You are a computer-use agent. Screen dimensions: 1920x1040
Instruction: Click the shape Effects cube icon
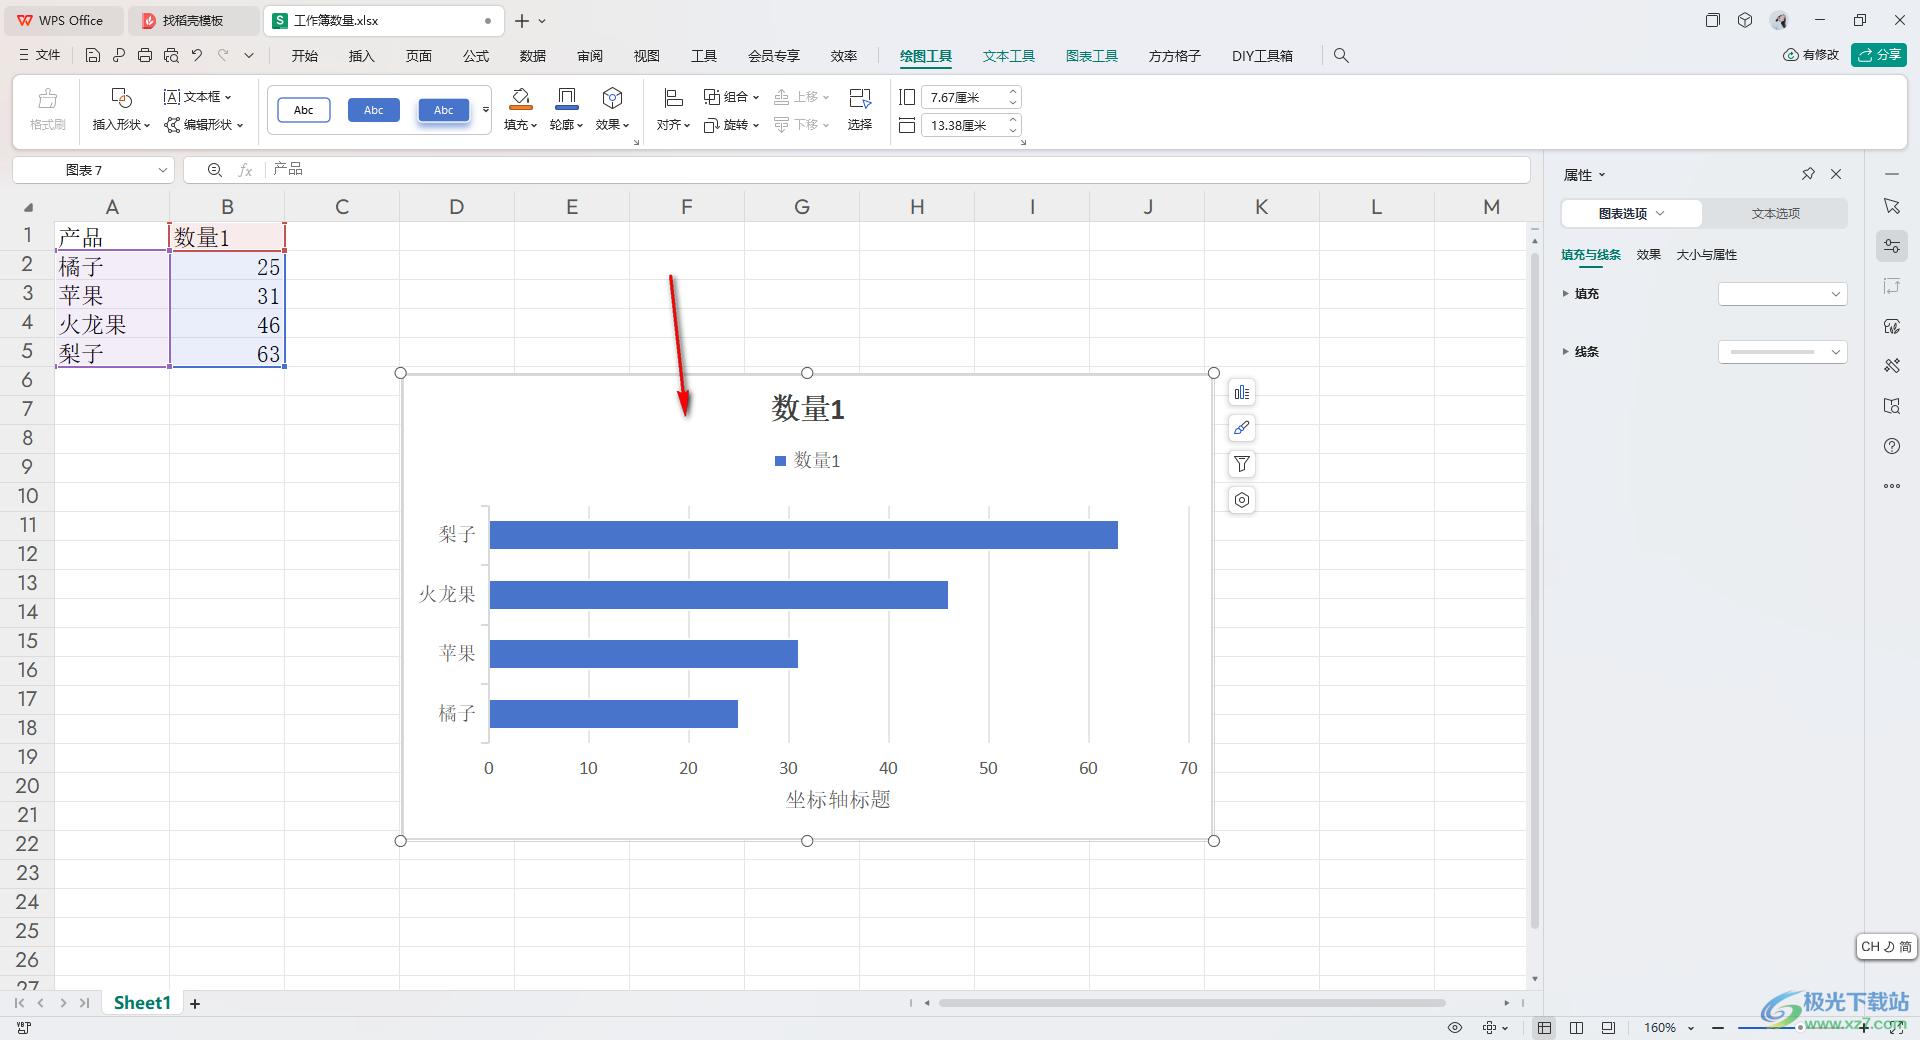612,98
